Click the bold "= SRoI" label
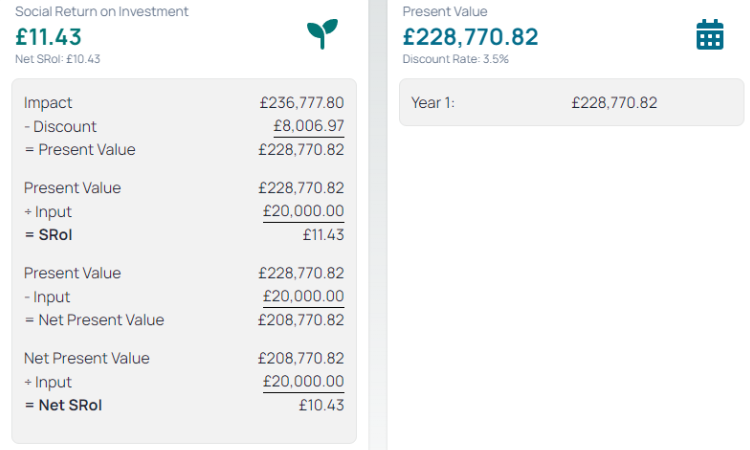This screenshot has width=750, height=450. click(48, 235)
